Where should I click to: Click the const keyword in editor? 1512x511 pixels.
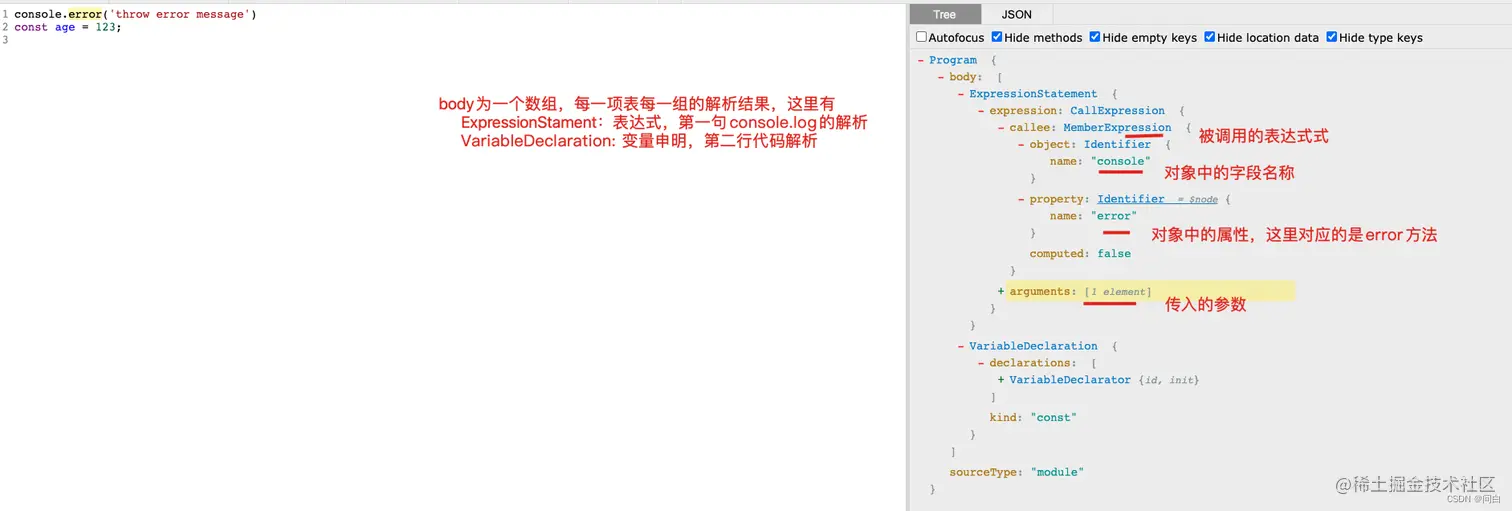[x=31, y=27]
